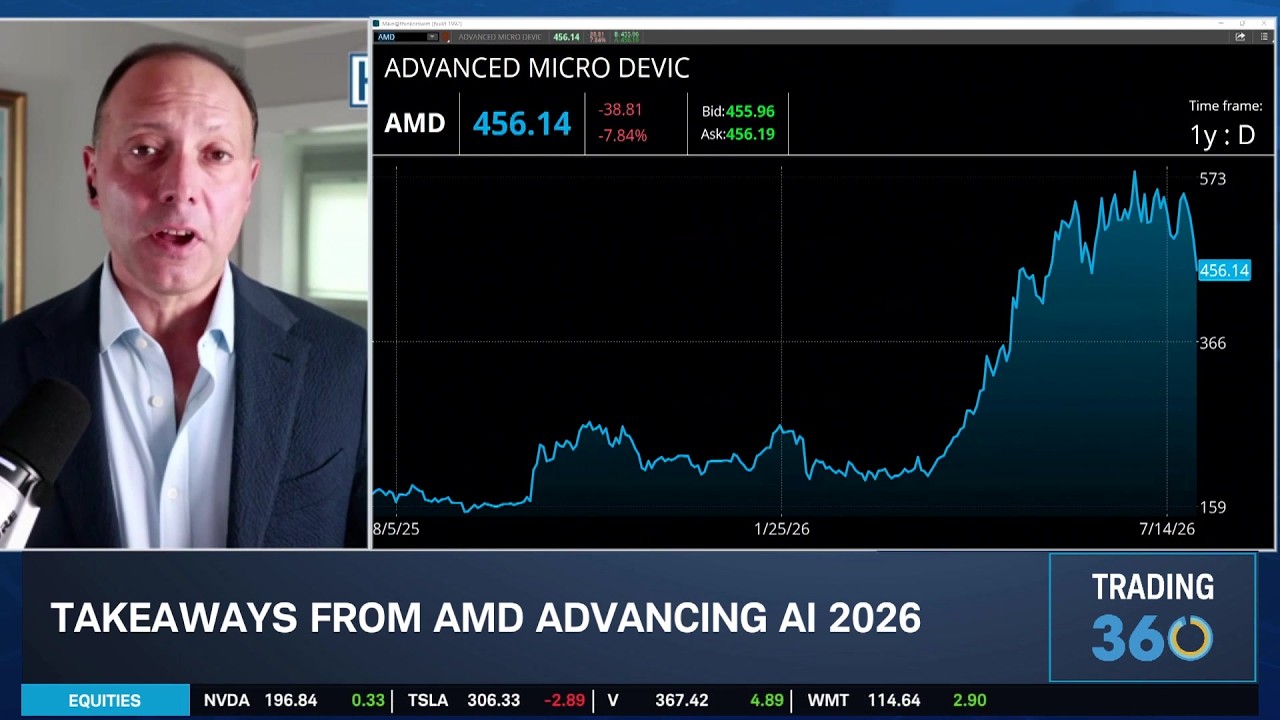
Task: Click the share icon in chart toolbar
Action: pyautogui.click(x=1240, y=37)
